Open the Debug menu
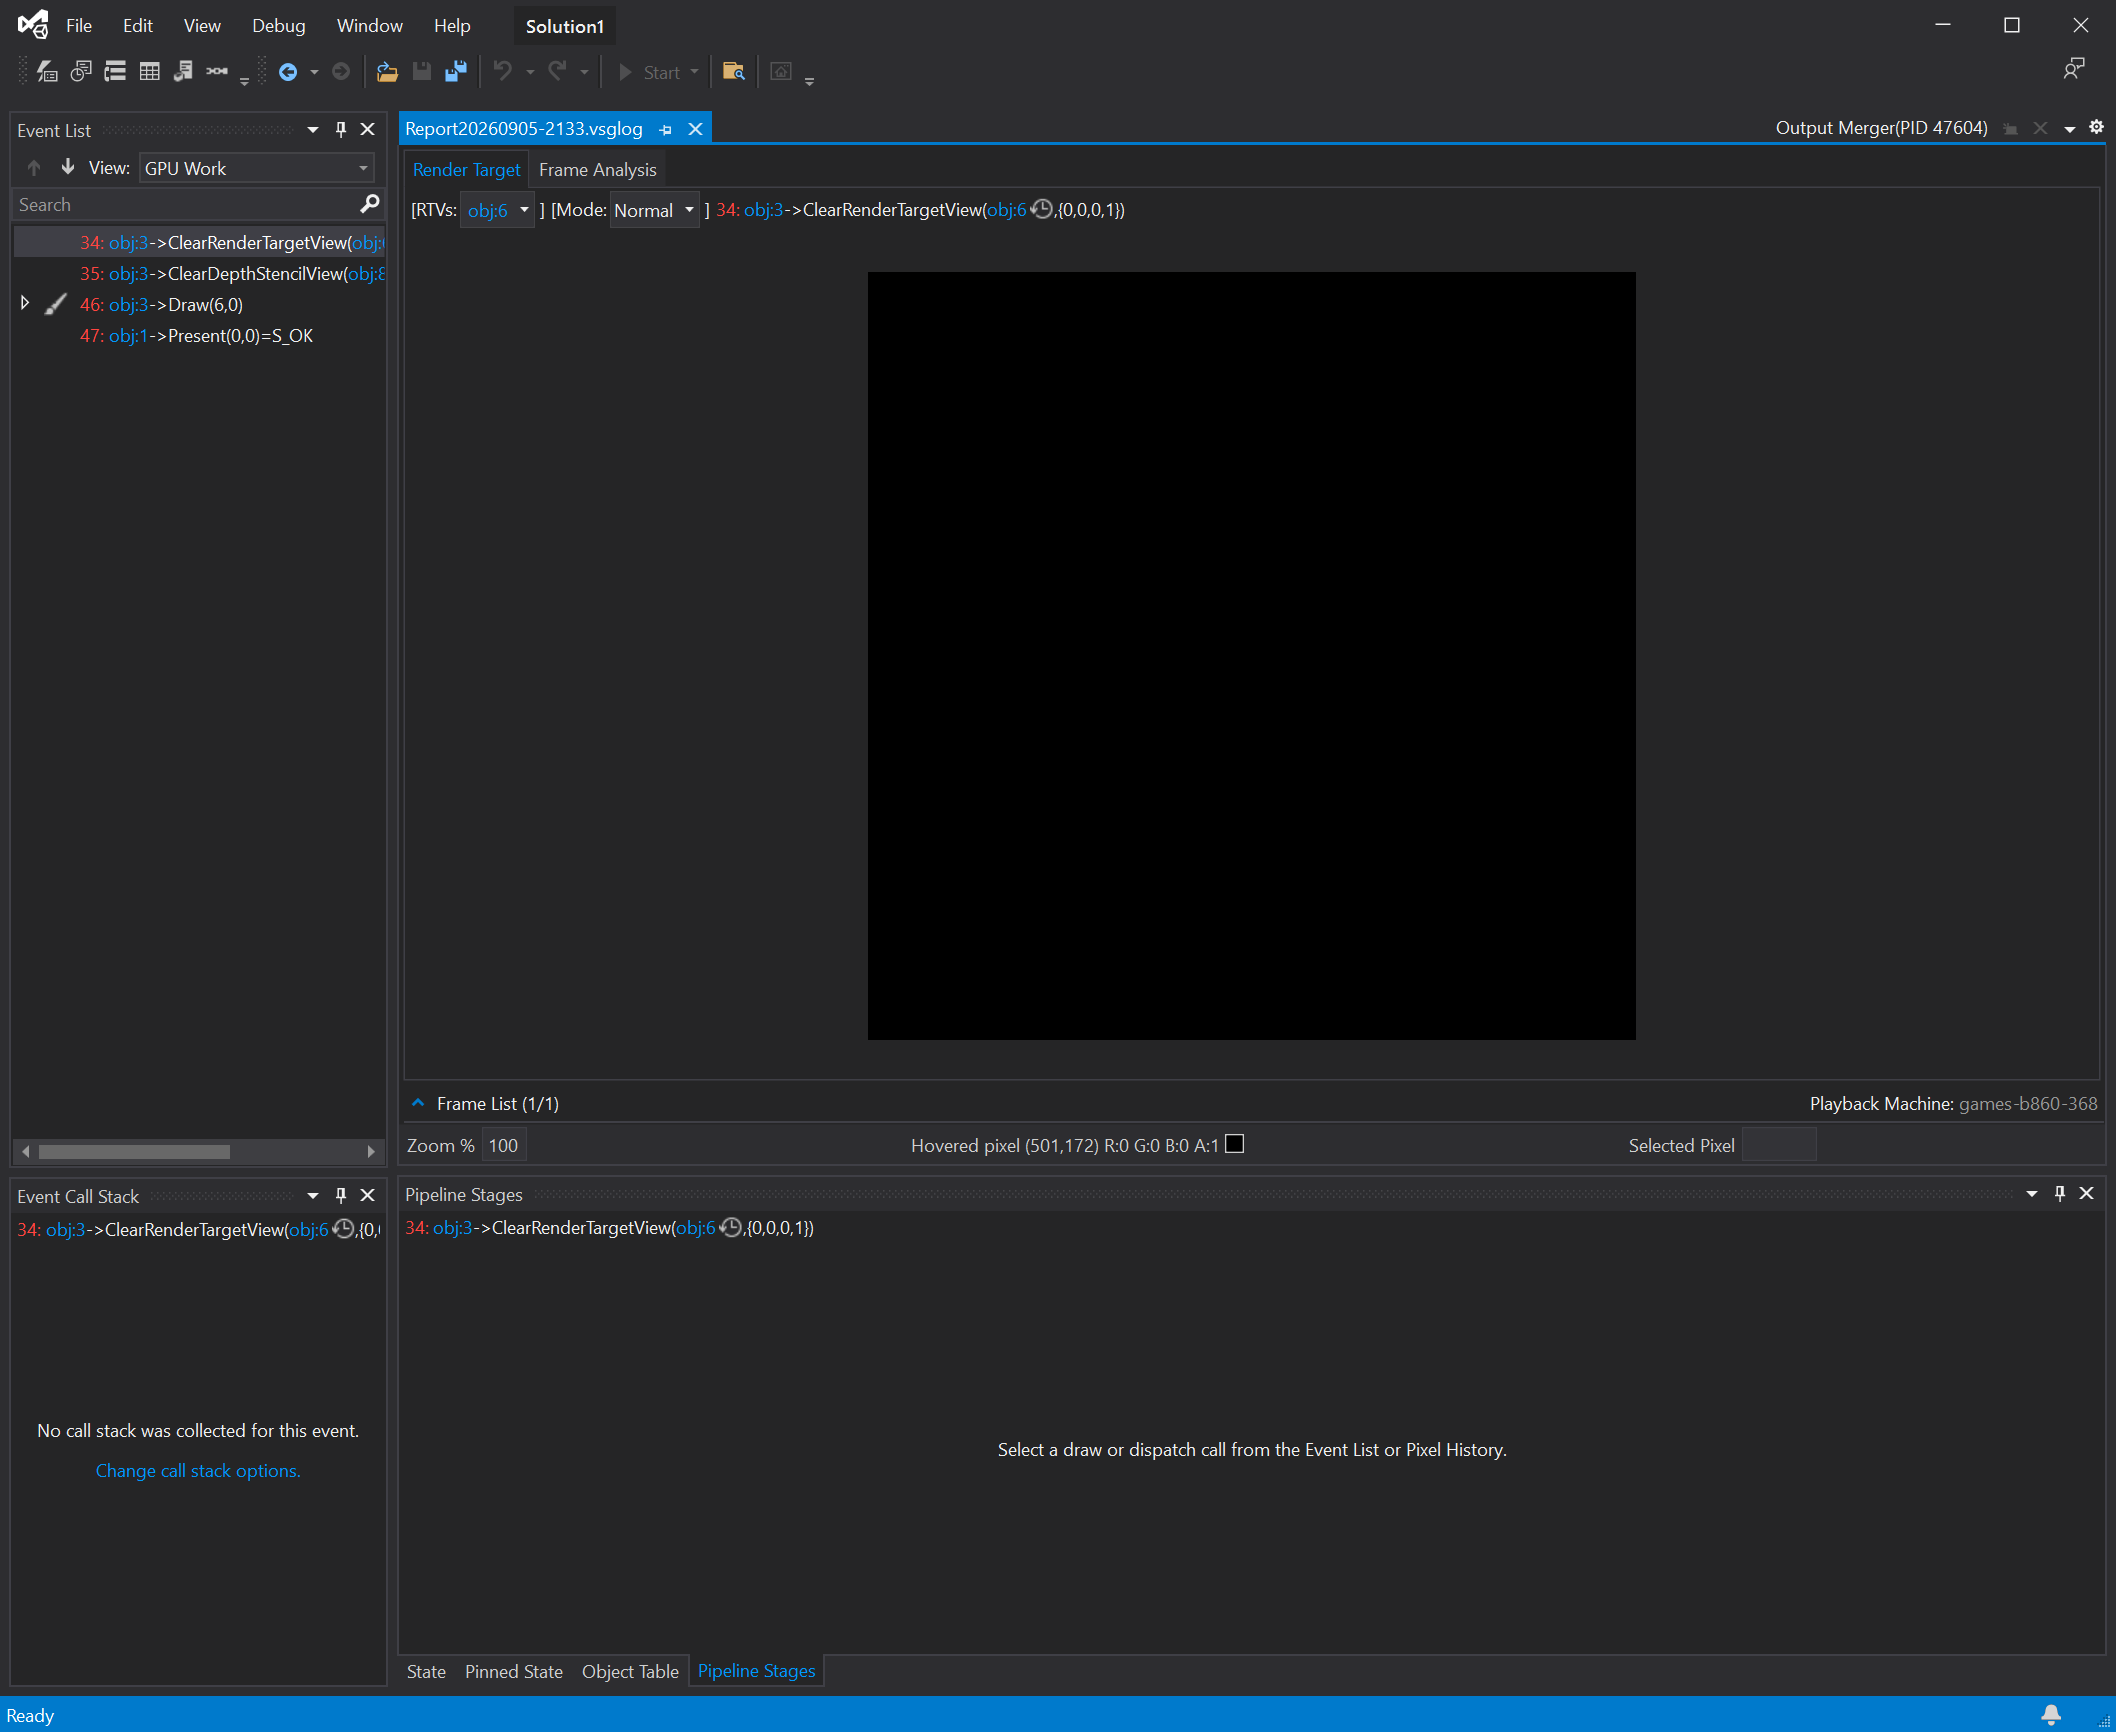Screen dimensions: 2116x1732 tap(278, 26)
